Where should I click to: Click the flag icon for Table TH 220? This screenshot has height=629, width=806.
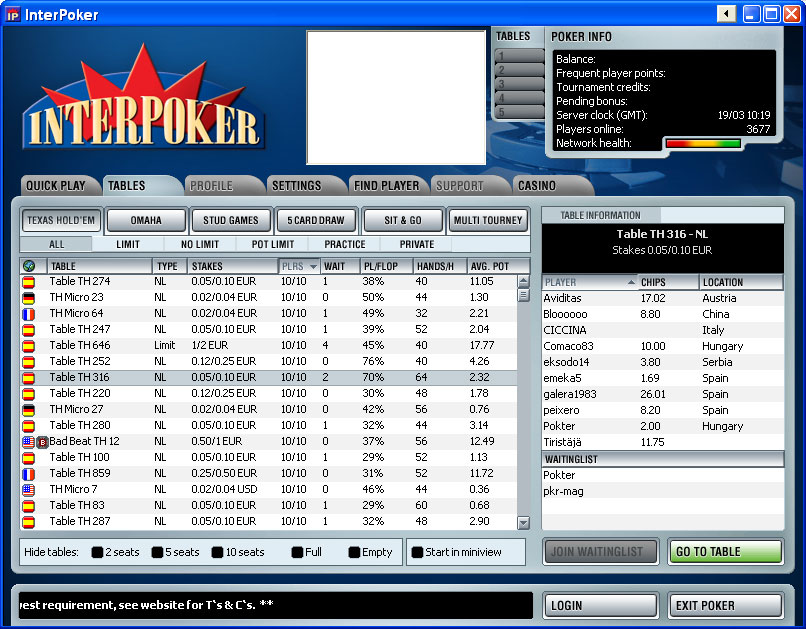click(x=29, y=393)
